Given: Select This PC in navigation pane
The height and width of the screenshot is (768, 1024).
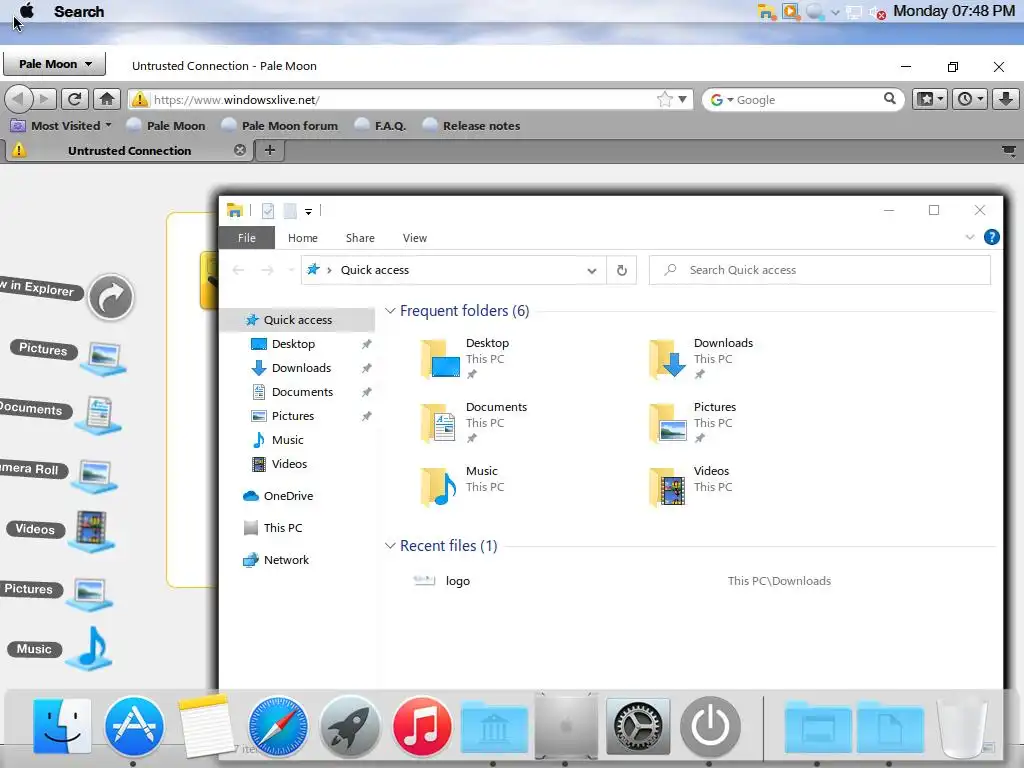Looking at the screenshot, I should point(283,528).
